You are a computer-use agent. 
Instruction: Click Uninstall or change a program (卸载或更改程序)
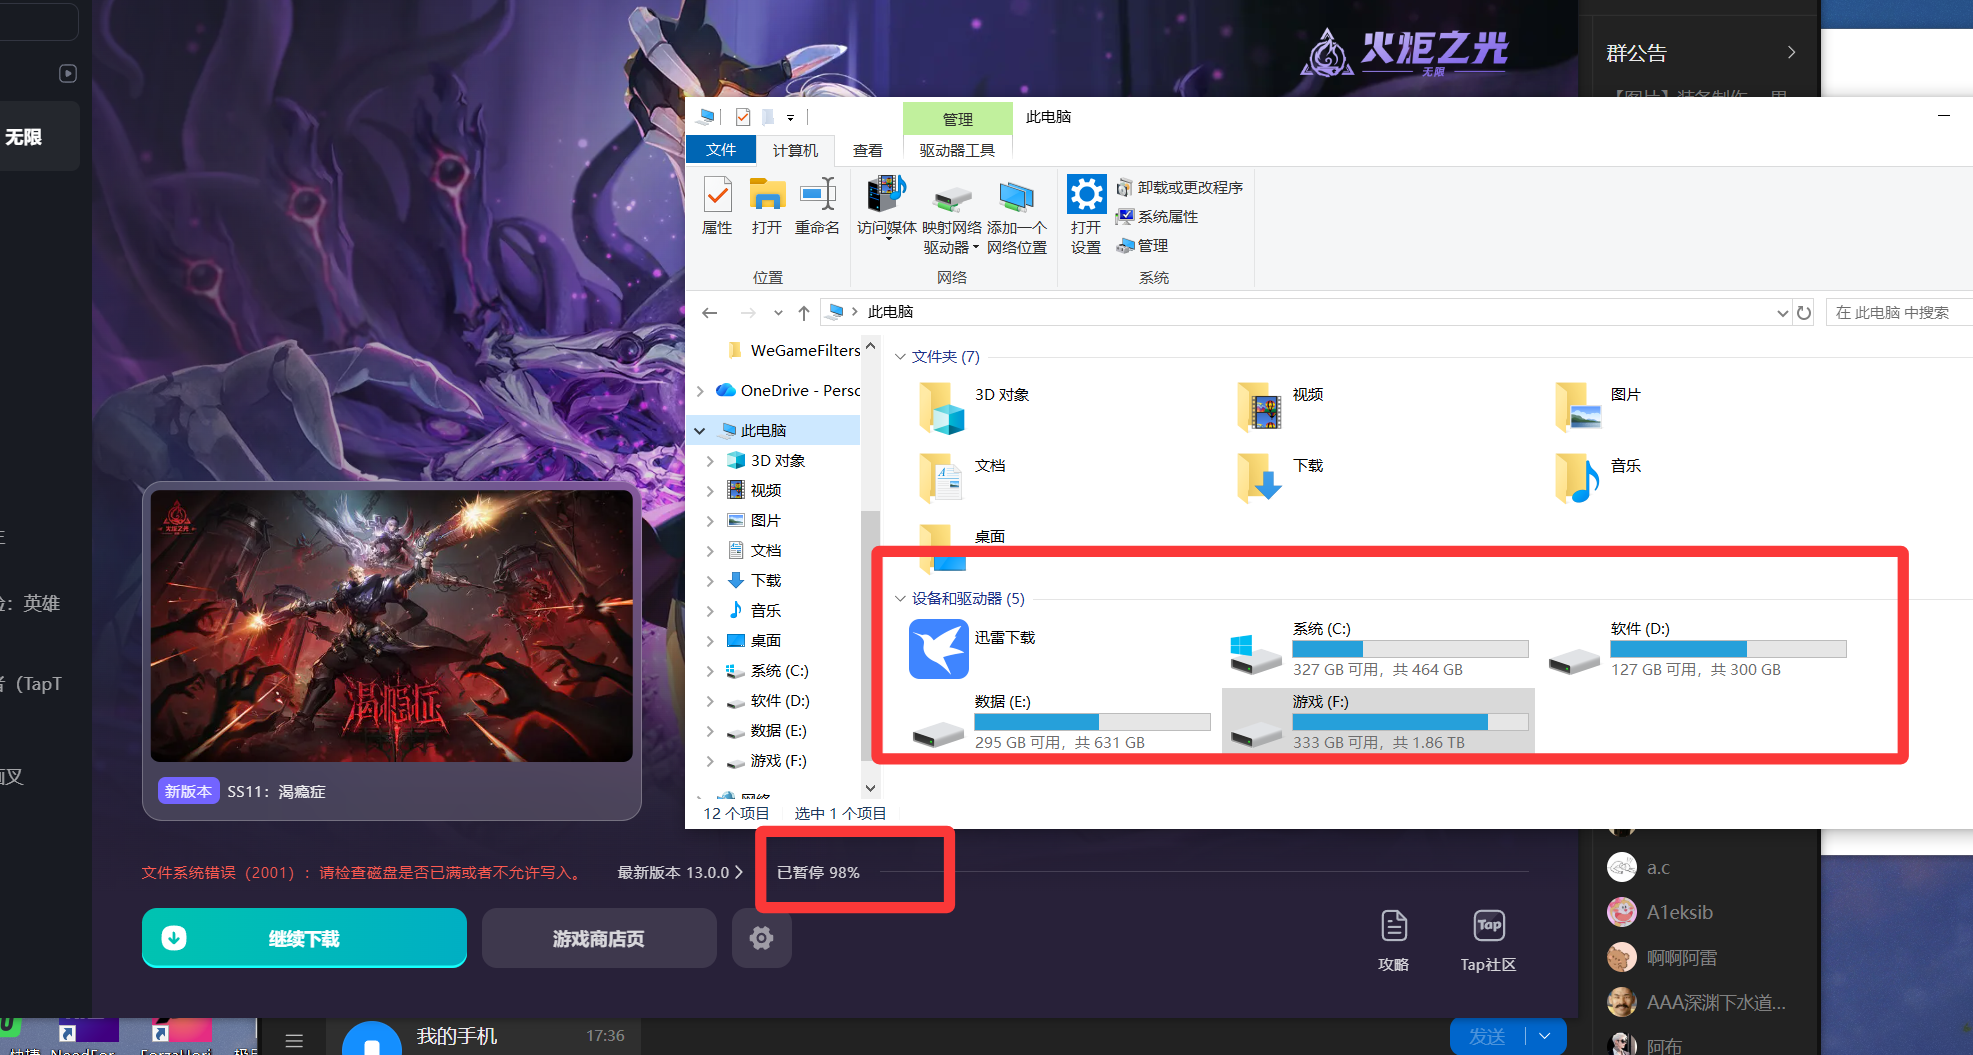tap(1180, 188)
